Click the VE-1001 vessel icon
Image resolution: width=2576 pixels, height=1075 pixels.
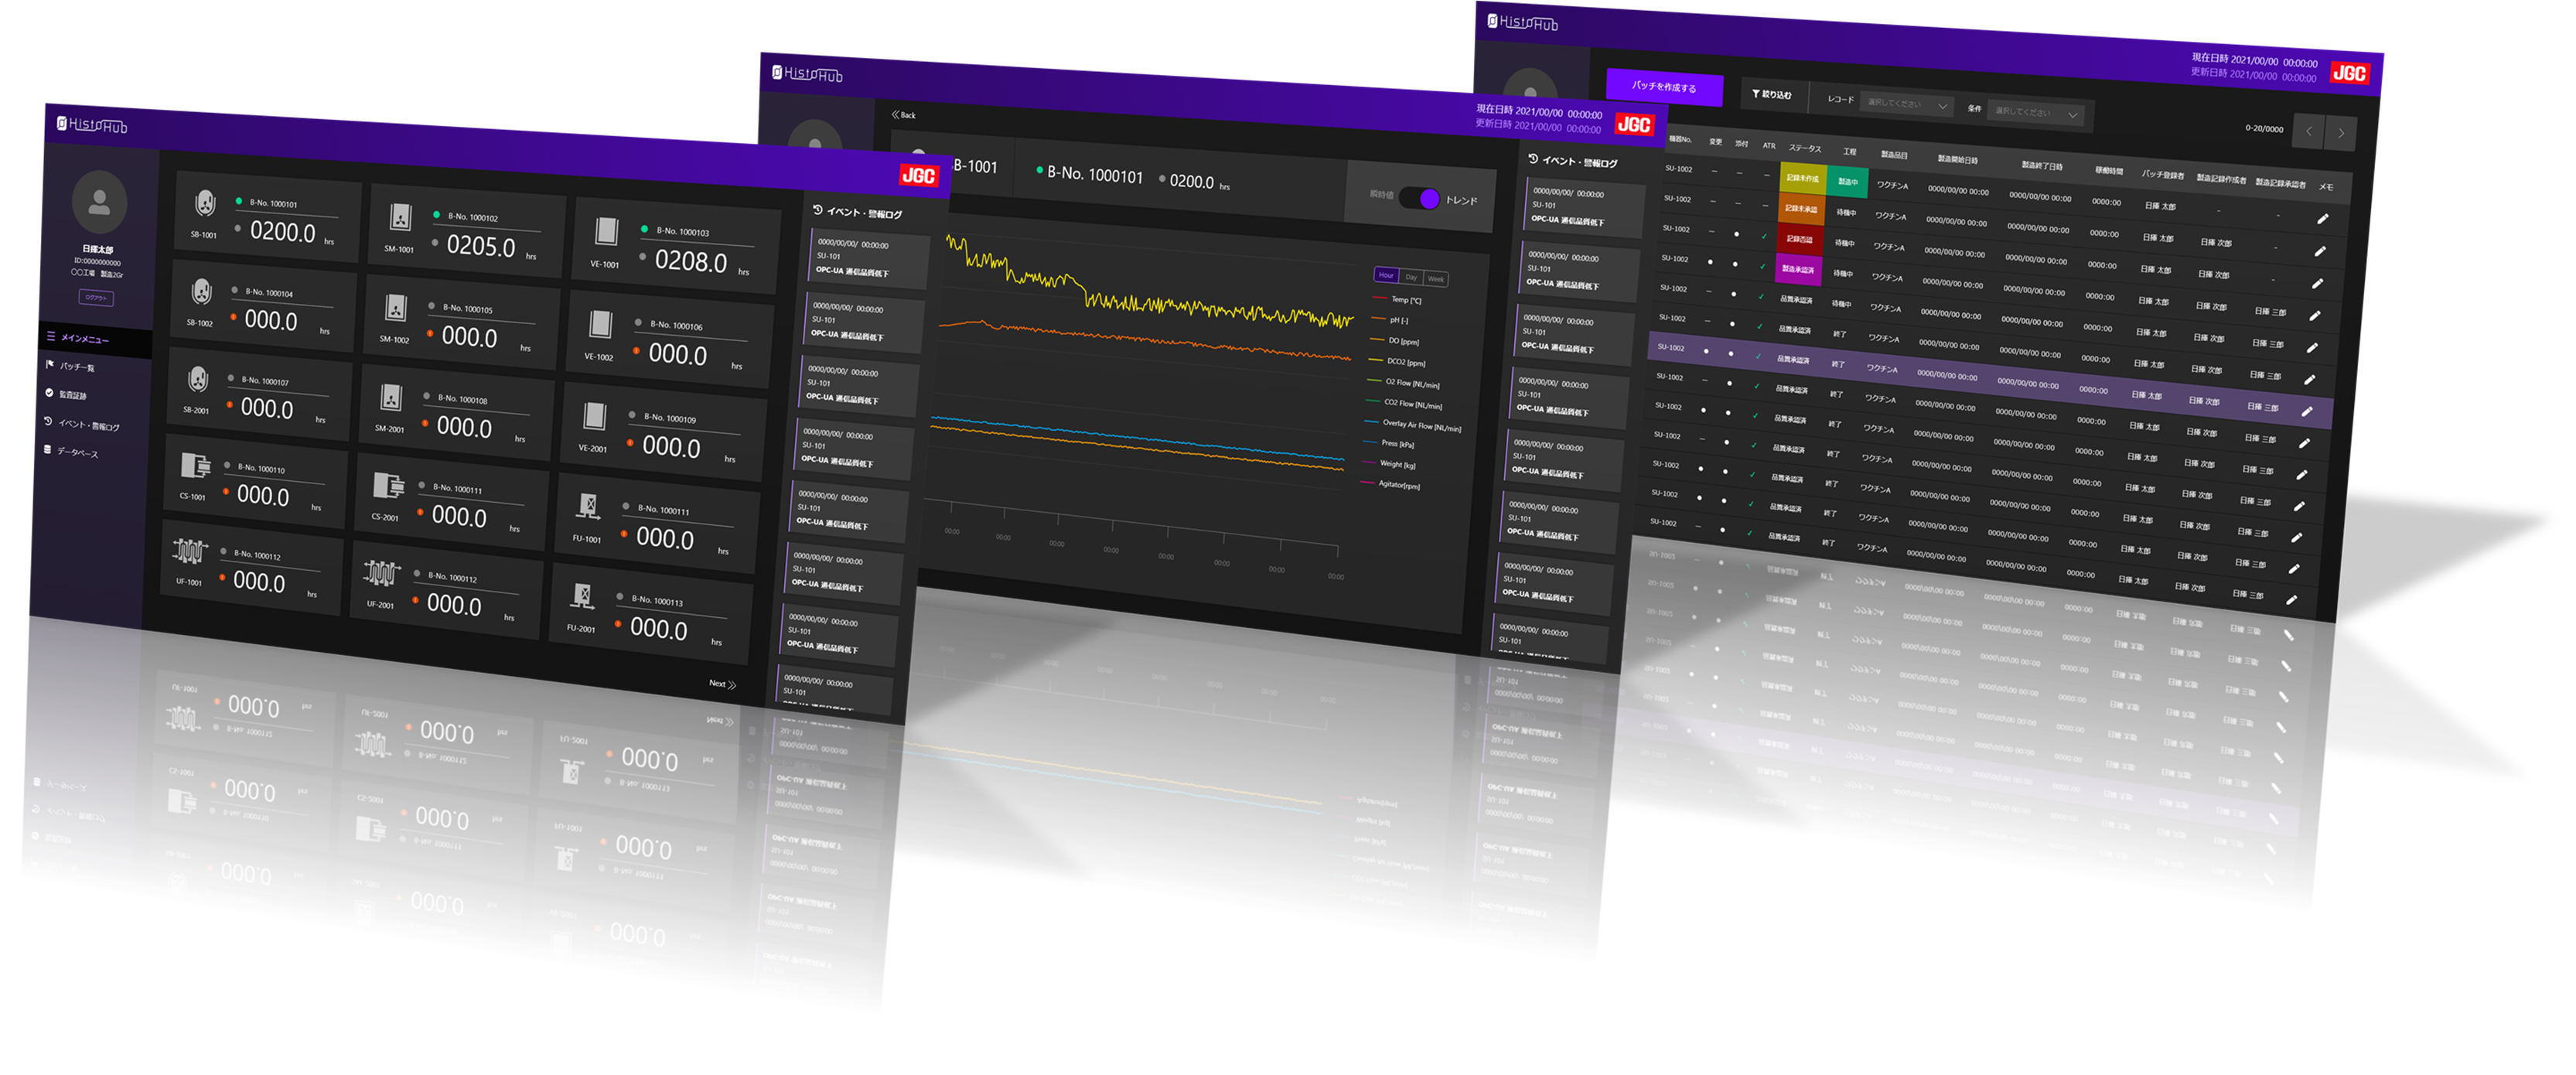click(606, 232)
